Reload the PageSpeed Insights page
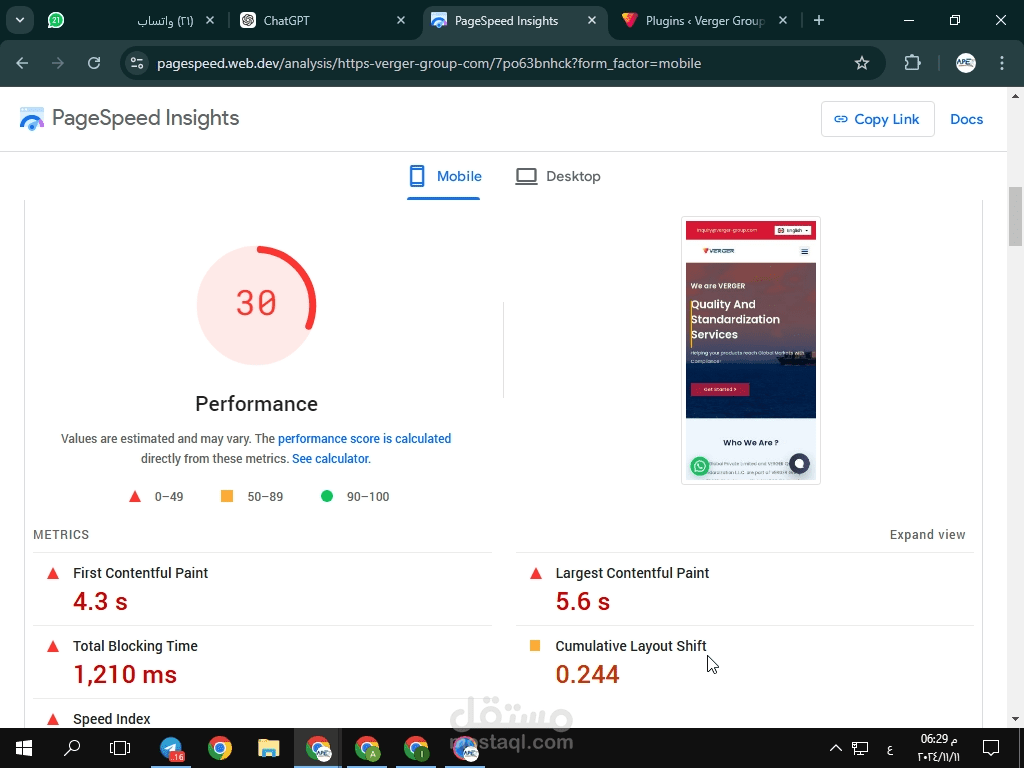Image resolution: width=1024 pixels, height=768 pixels. tap(94, 63)
